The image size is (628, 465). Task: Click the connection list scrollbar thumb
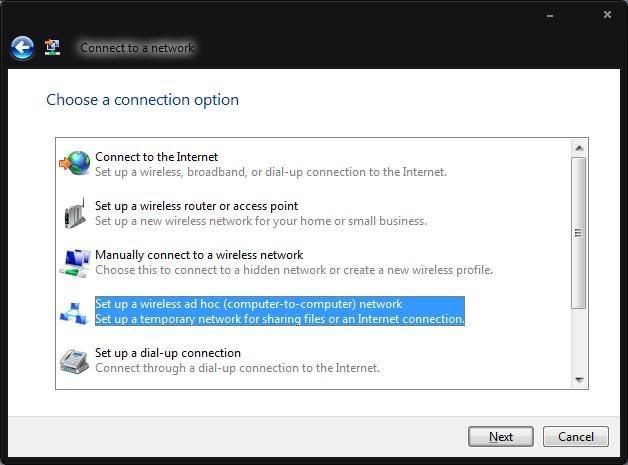click(578, 232)
